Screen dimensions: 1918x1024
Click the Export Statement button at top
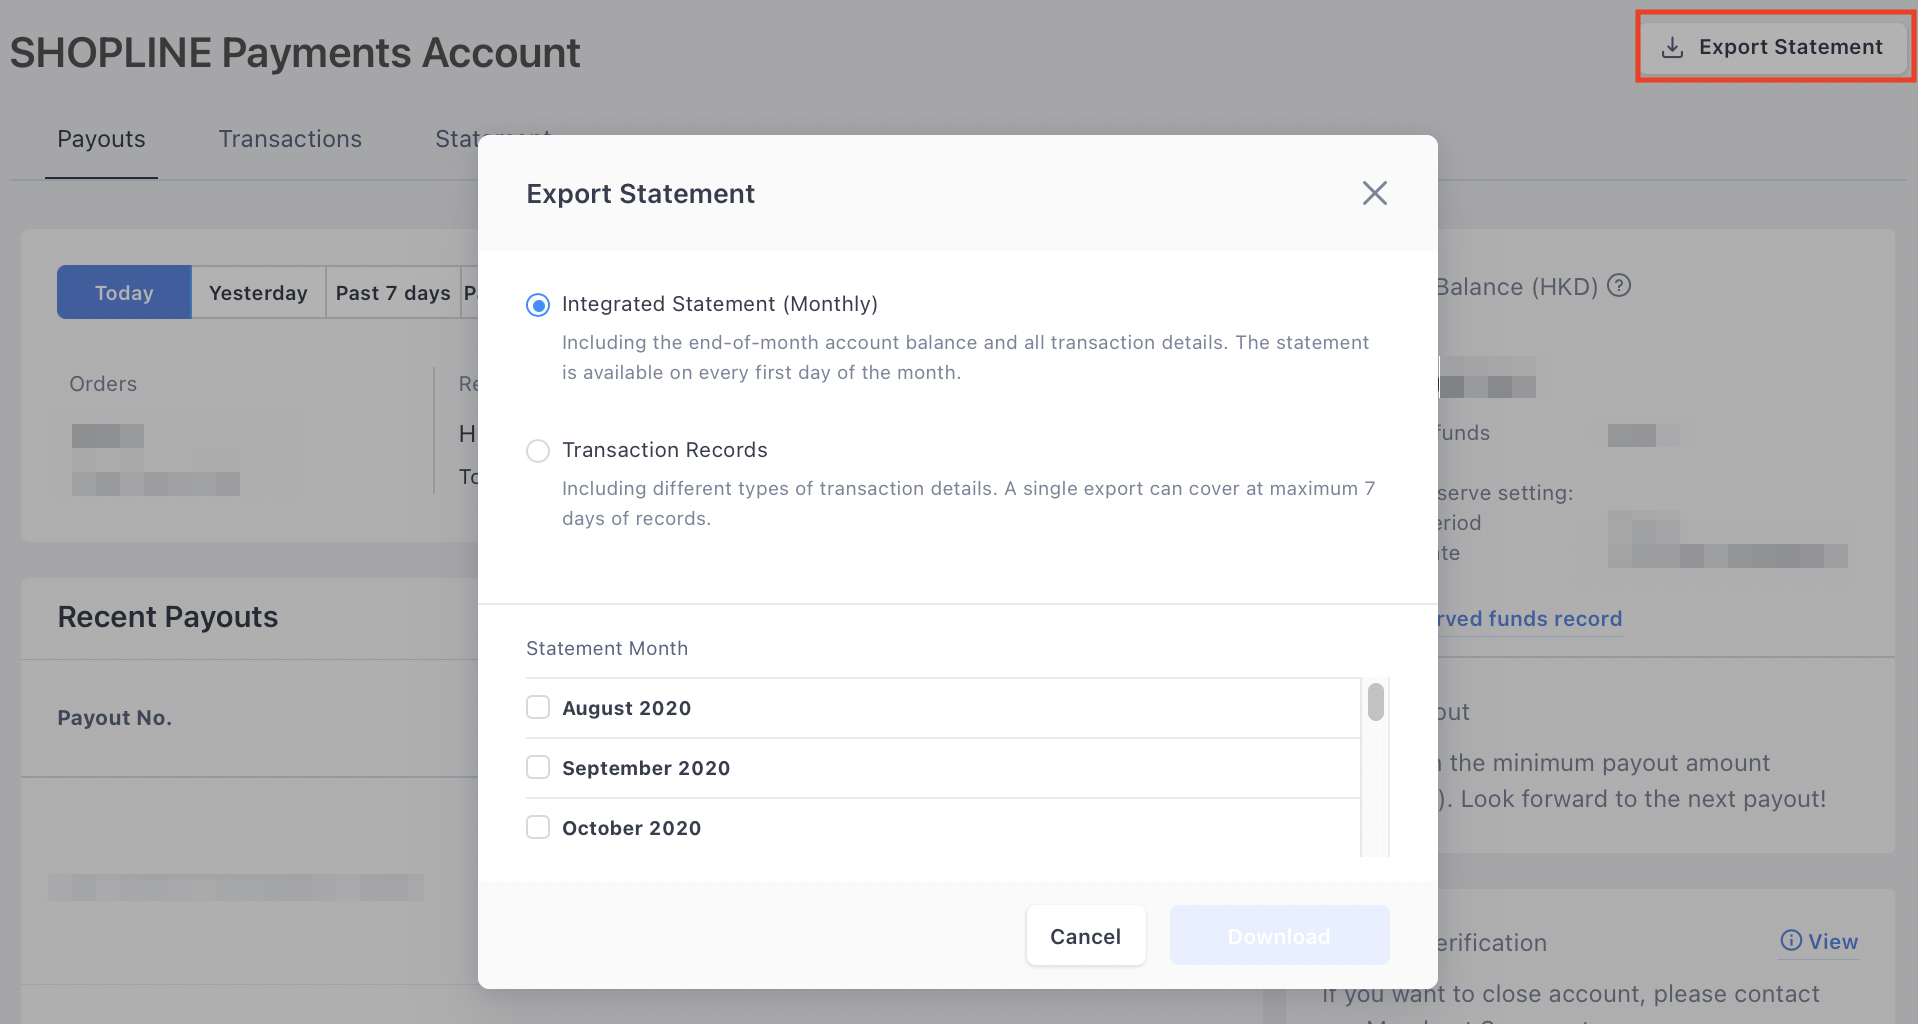1773,47
